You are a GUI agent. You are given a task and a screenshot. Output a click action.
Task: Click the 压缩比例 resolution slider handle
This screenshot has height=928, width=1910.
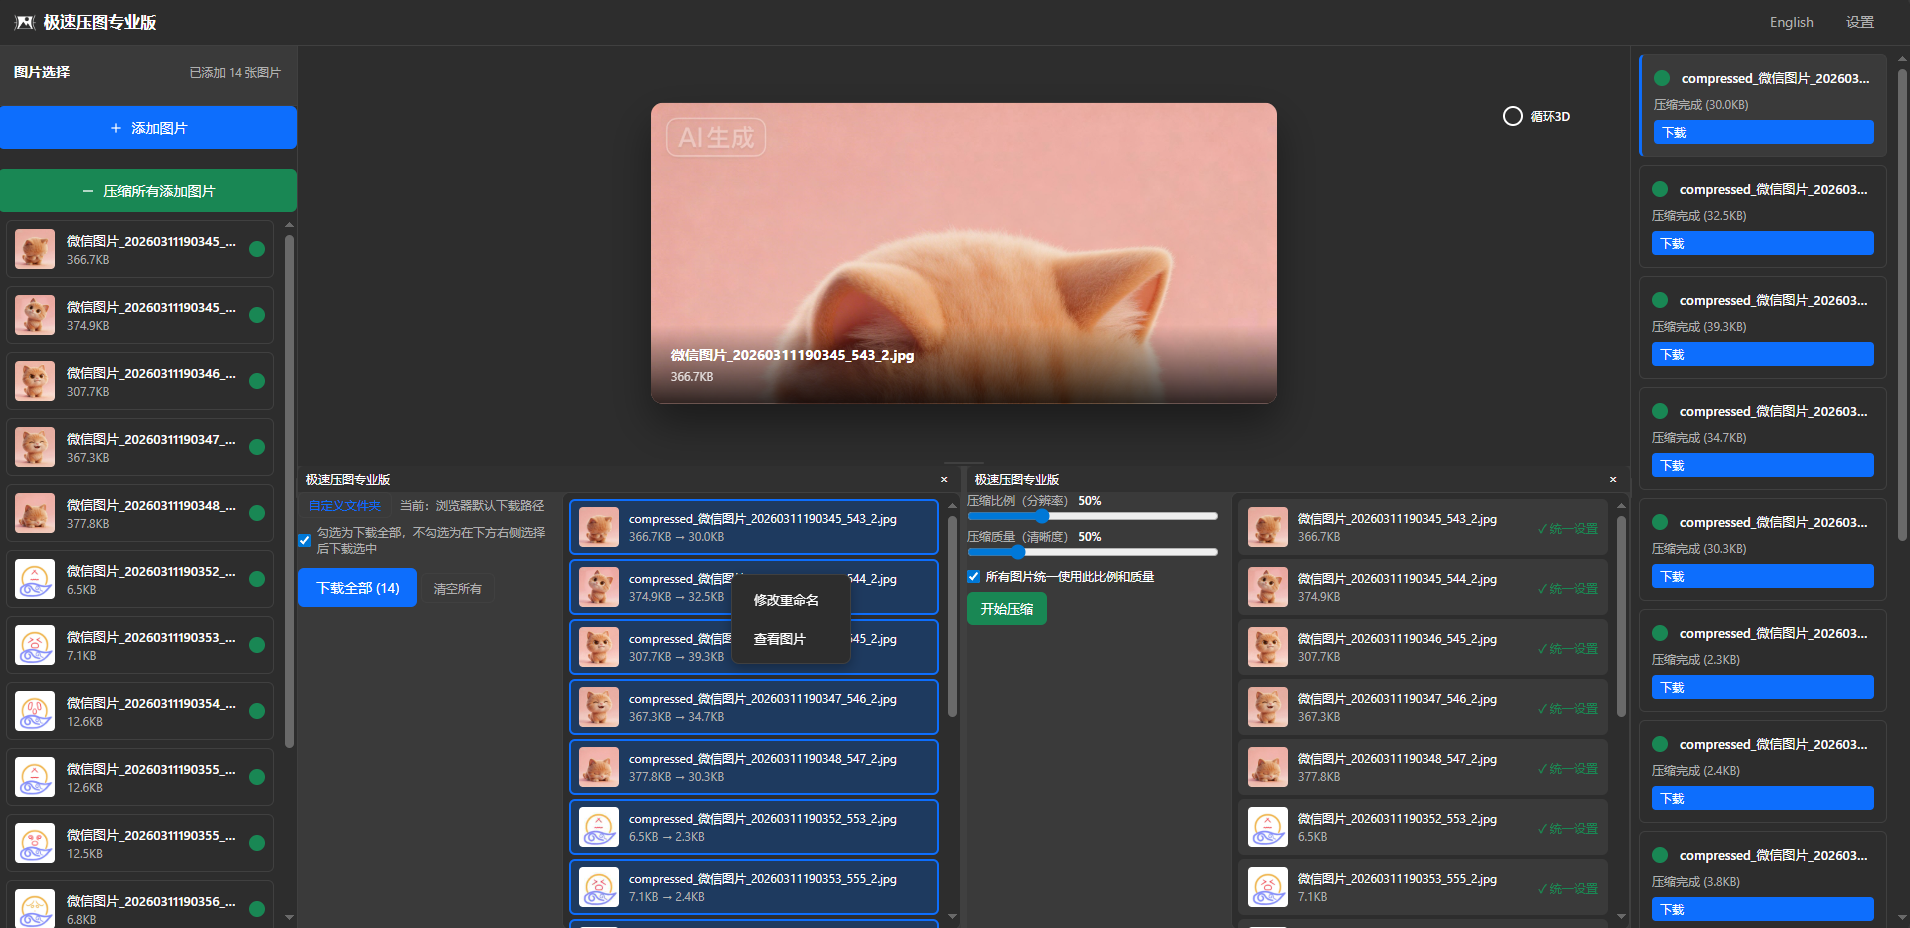(x=1042, y=516)
